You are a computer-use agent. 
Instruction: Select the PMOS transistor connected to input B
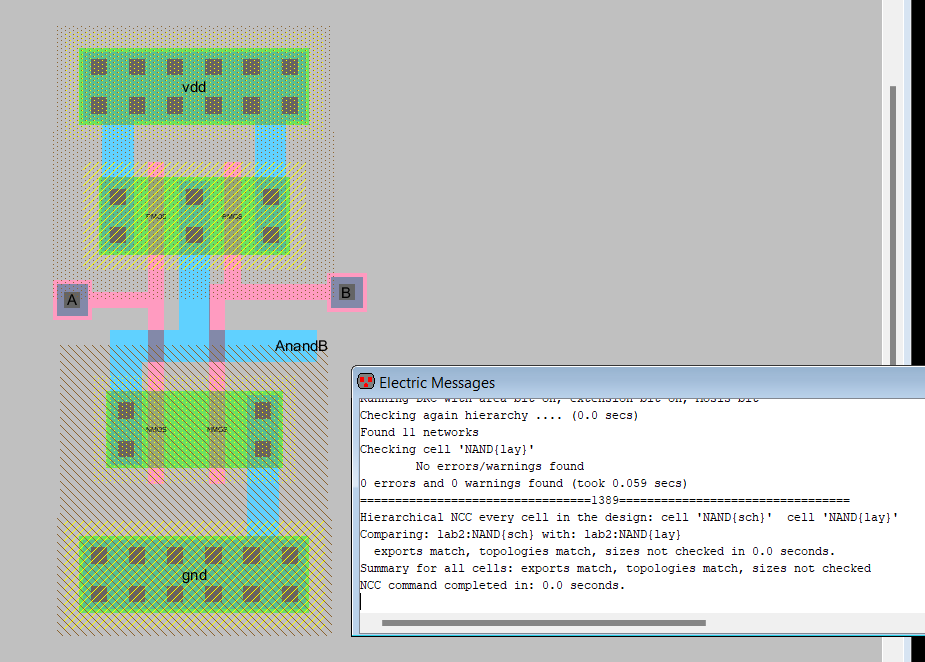point(232,216)
